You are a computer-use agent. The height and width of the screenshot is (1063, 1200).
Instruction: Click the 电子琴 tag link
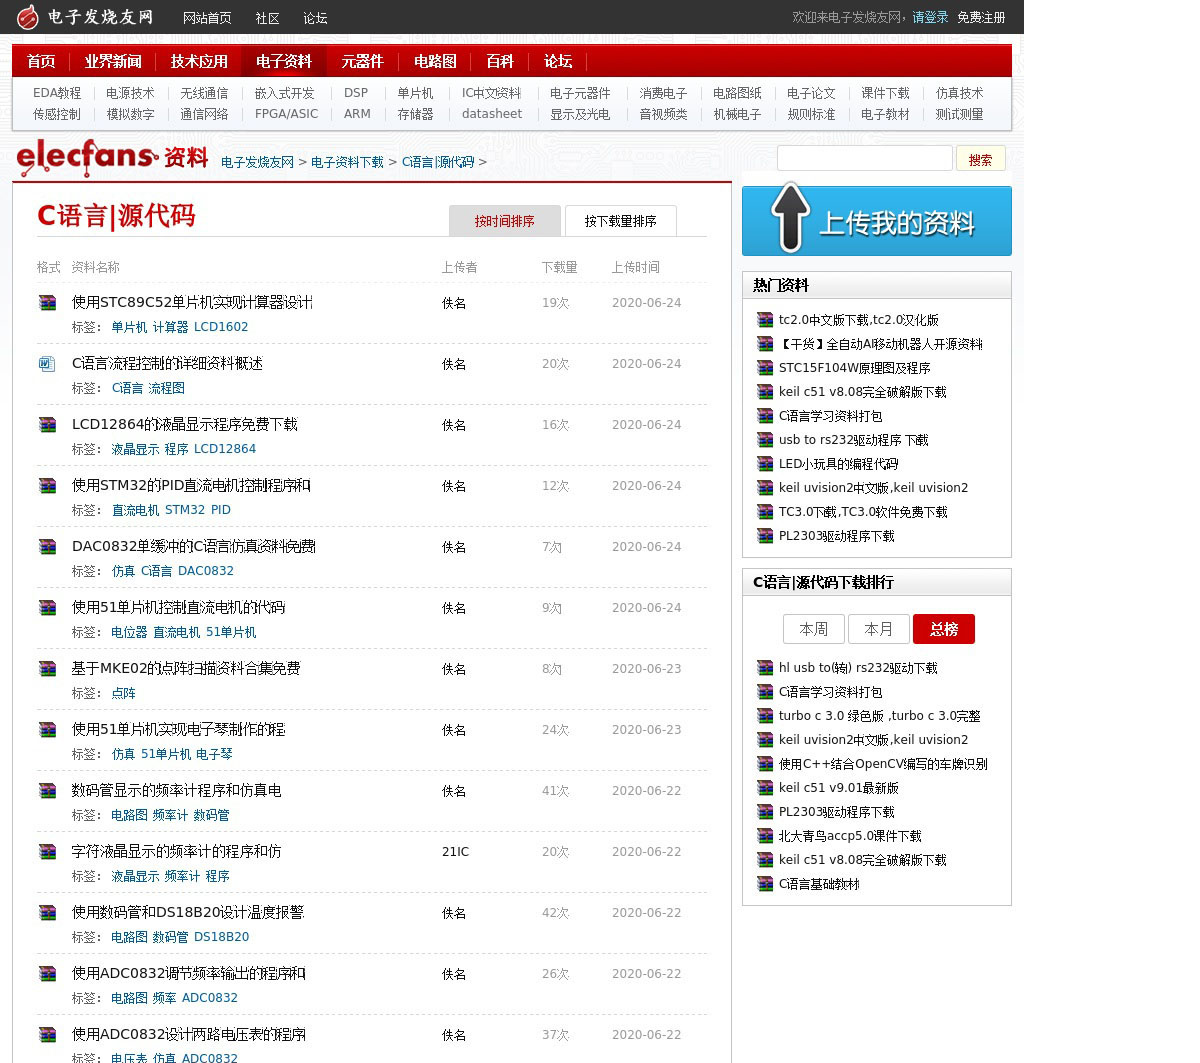(x=214, y=754)
